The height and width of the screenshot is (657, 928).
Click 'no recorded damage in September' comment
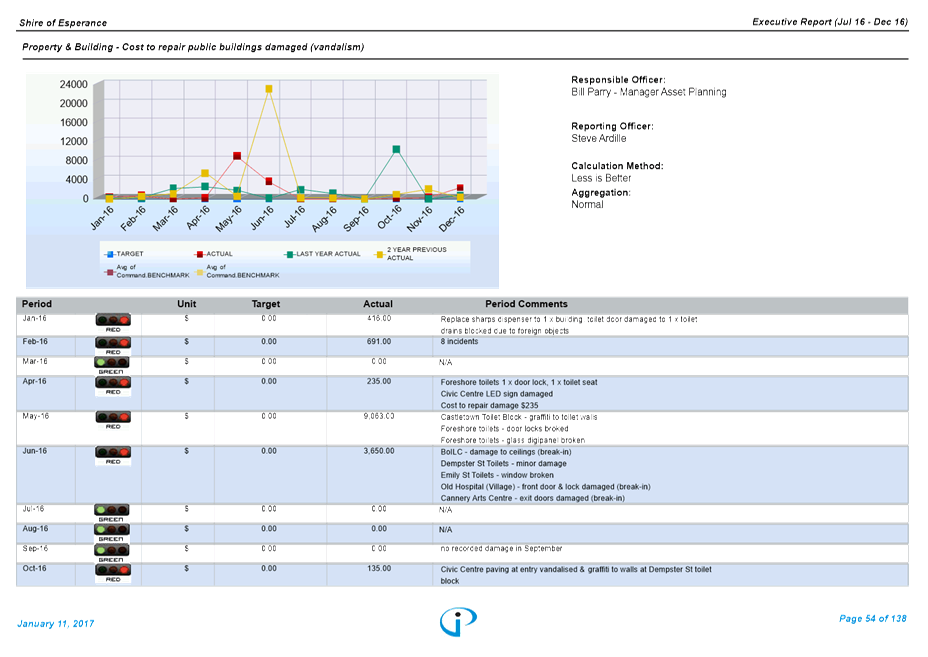(x=501, y=549)
